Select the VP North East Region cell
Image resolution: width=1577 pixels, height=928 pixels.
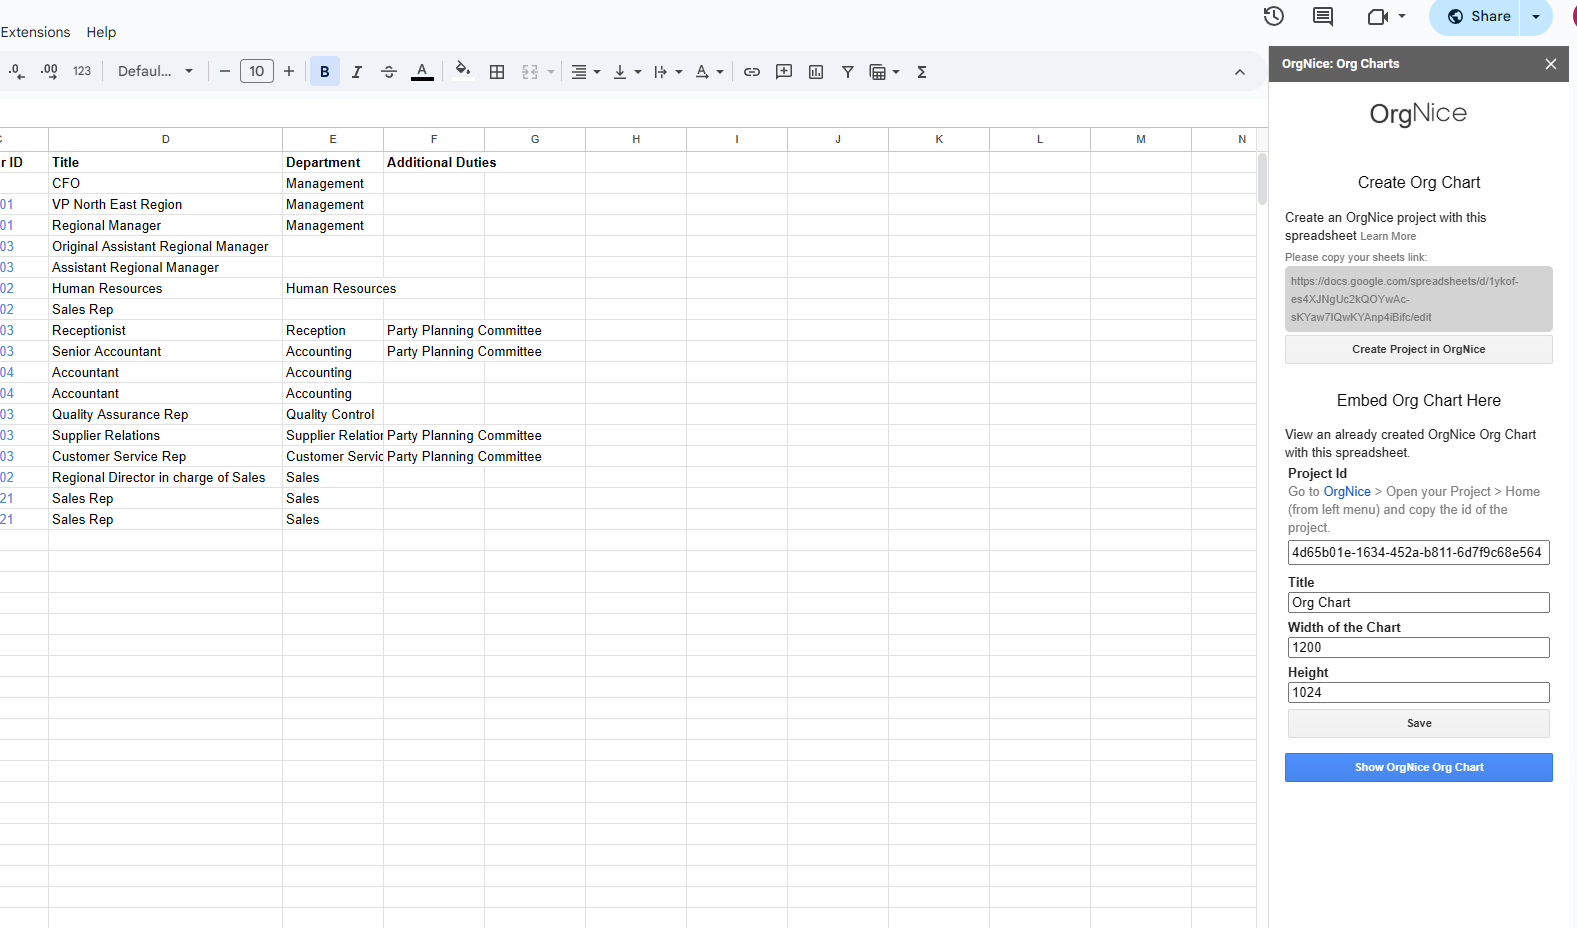[166, 204]
